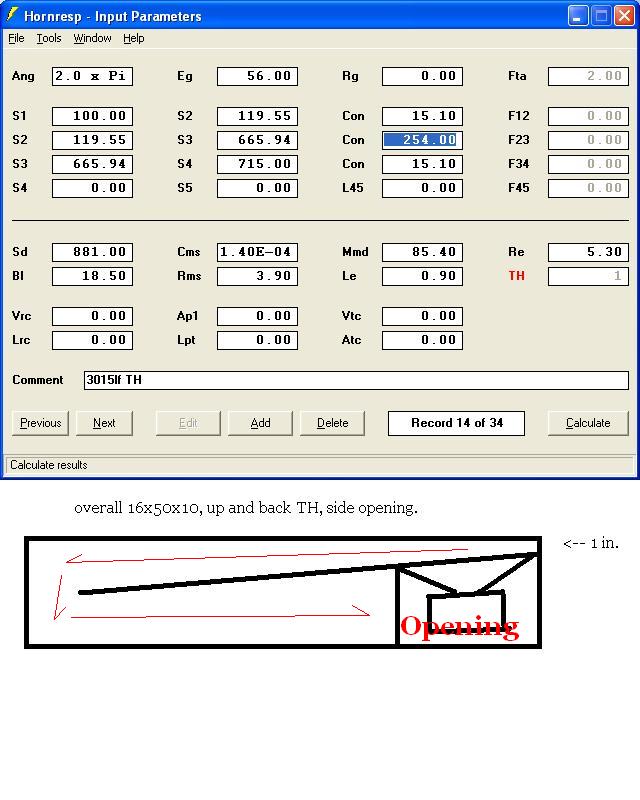The width and height of the screenshot is (640, 800).
Task: Click the red 'Opening' label in diagram
Action: pos(459,627)
